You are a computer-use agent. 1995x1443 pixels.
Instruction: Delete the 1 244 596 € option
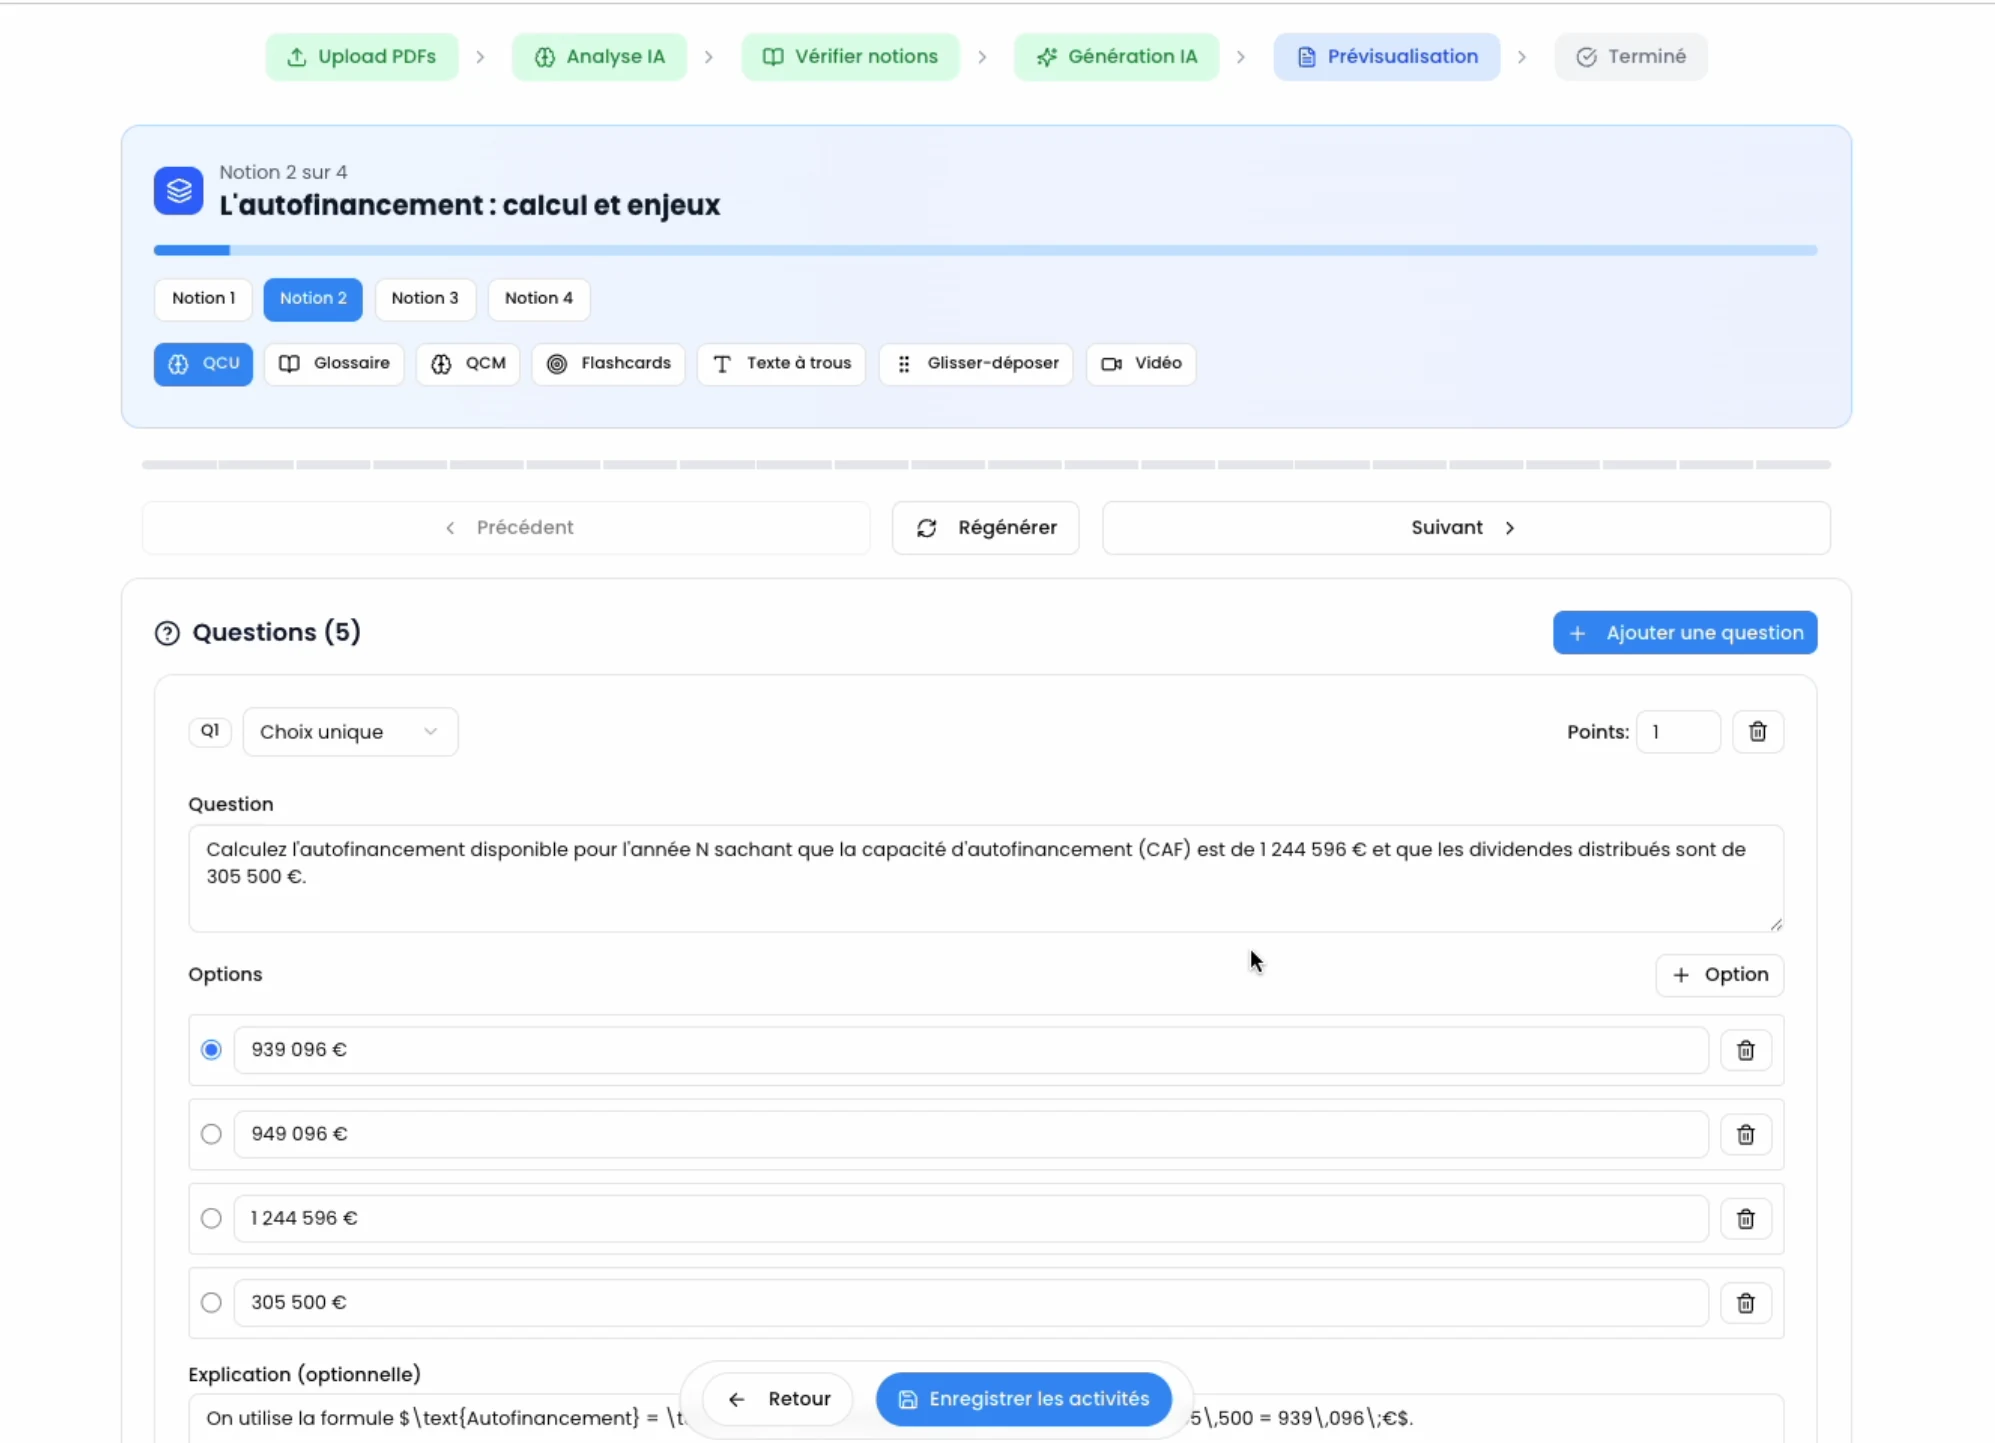(1745, 1218)
